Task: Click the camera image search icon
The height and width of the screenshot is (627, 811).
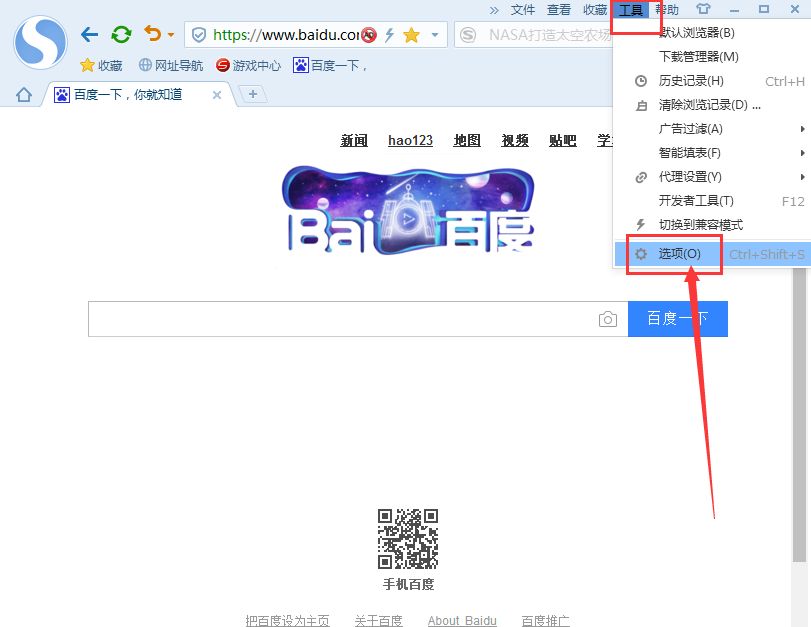Action: point(607,319)
